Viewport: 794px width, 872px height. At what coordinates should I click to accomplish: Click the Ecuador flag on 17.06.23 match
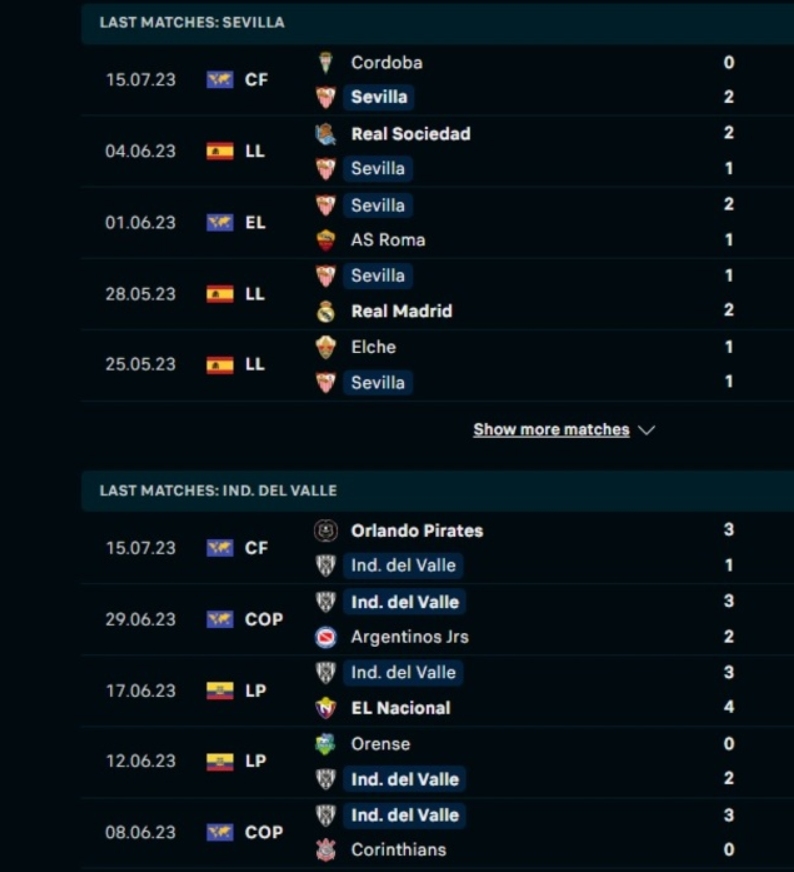tap(220, 690)
